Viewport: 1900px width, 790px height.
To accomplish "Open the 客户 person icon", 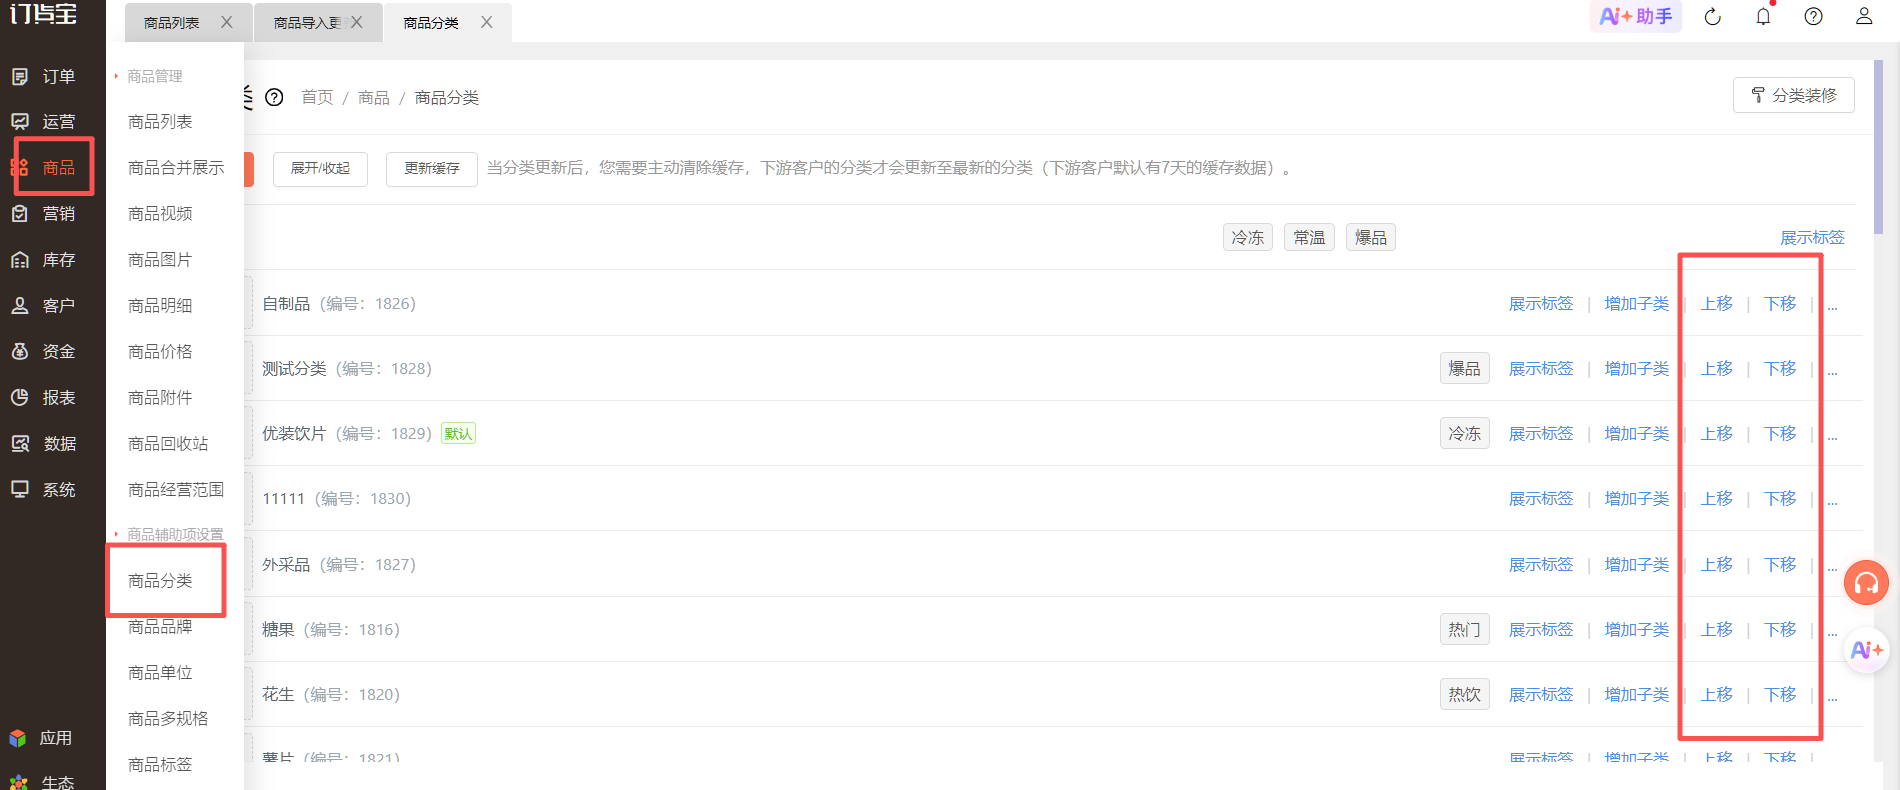I will click(20, 306).
